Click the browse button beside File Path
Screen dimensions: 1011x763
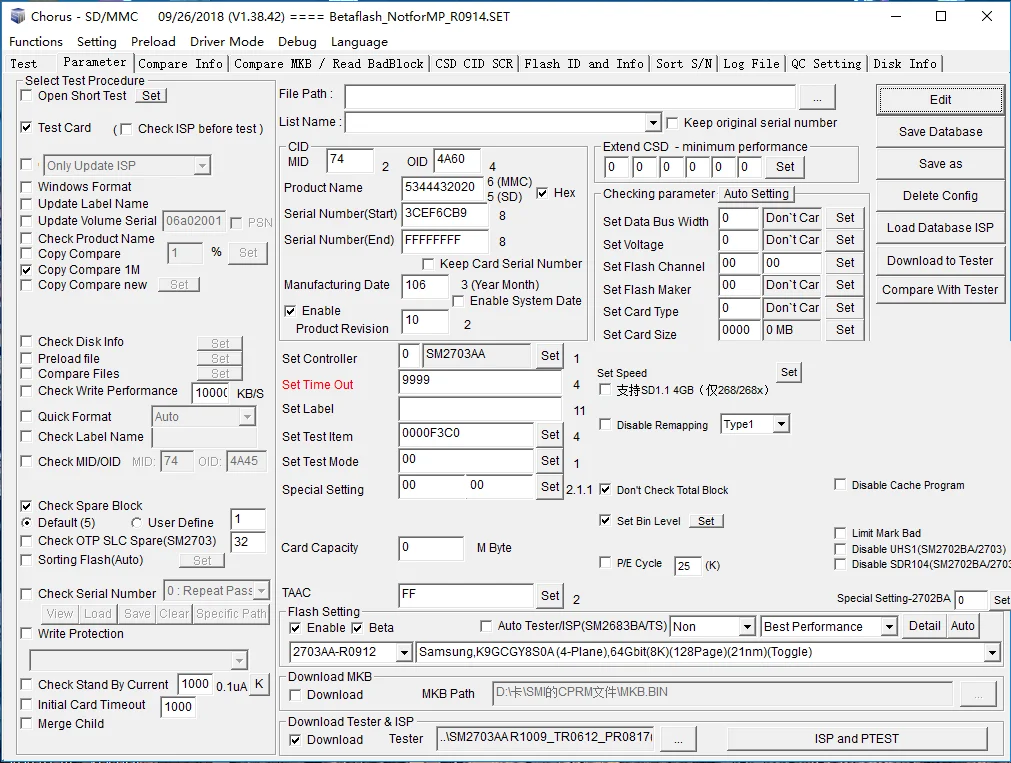click(817, 98)
